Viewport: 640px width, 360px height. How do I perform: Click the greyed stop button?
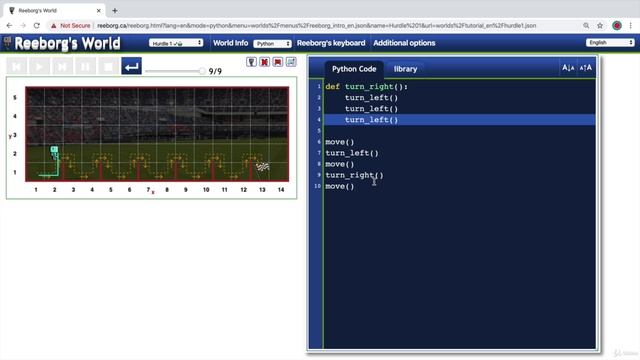pyautogui.click(x=108, y=67)
